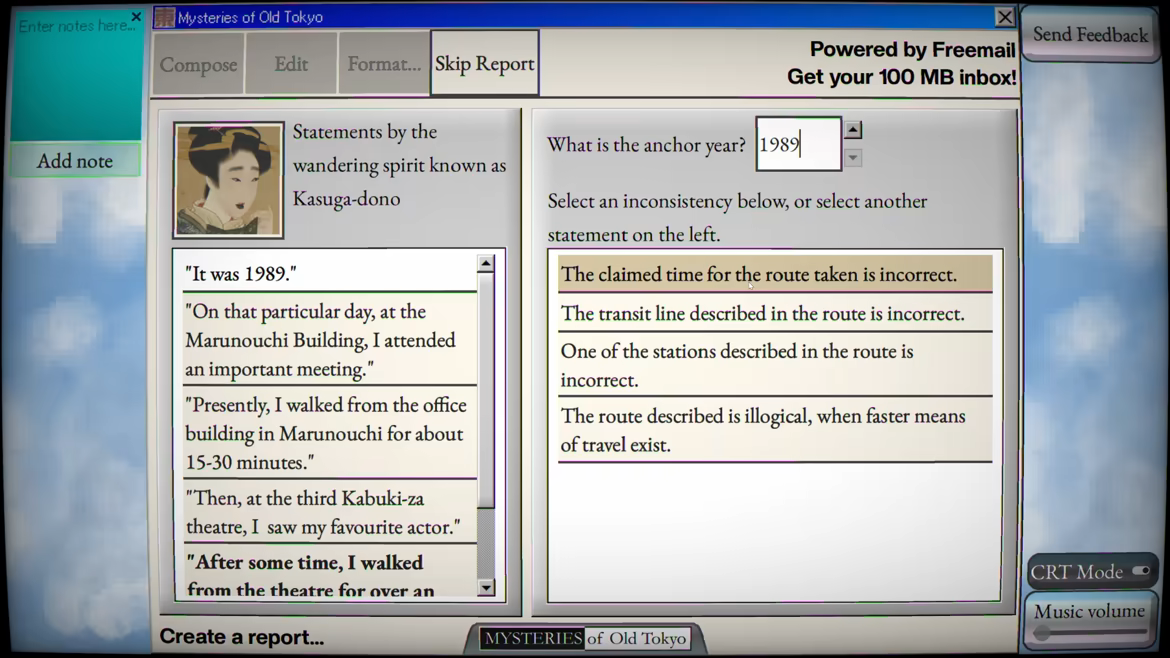Click the Mysteries of Old Tokyo title bar icon
This screenshot has width=1170, height=658.
[165, 17]
